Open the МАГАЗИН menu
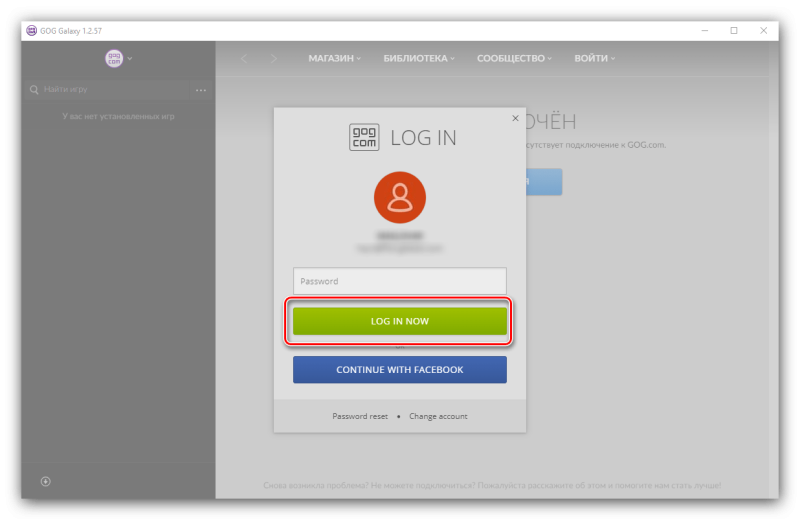This screenshot has width=800, height=520. [x=334, y=58]
